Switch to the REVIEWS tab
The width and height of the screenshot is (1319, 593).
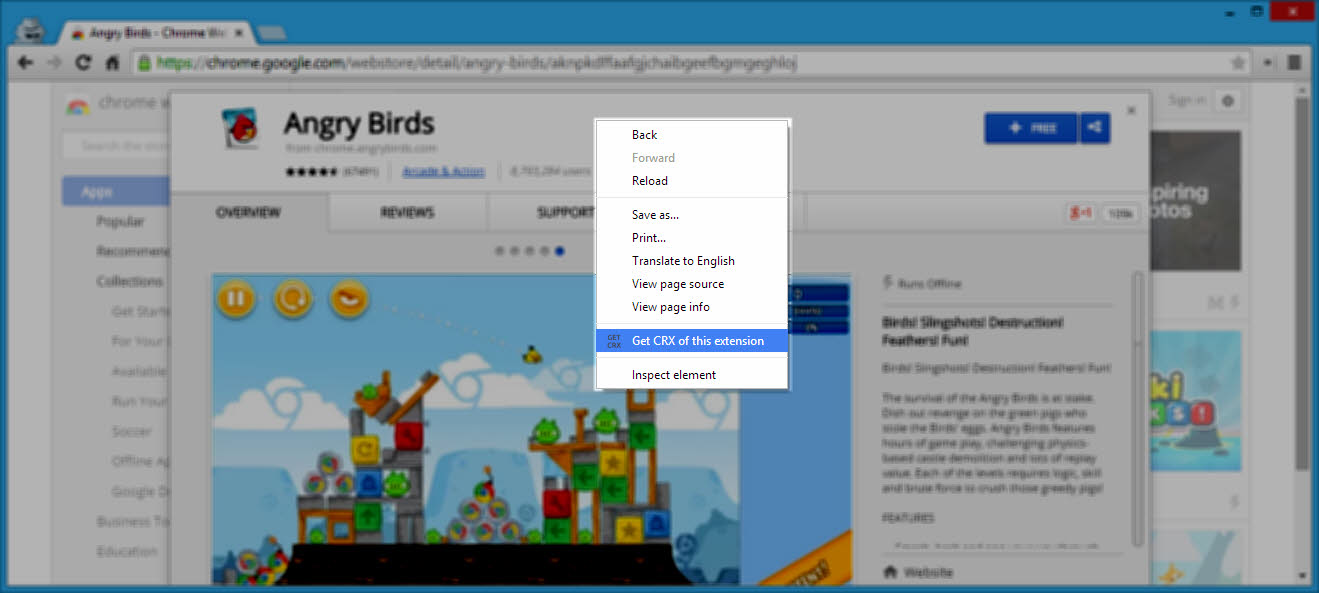click(407, 212)
